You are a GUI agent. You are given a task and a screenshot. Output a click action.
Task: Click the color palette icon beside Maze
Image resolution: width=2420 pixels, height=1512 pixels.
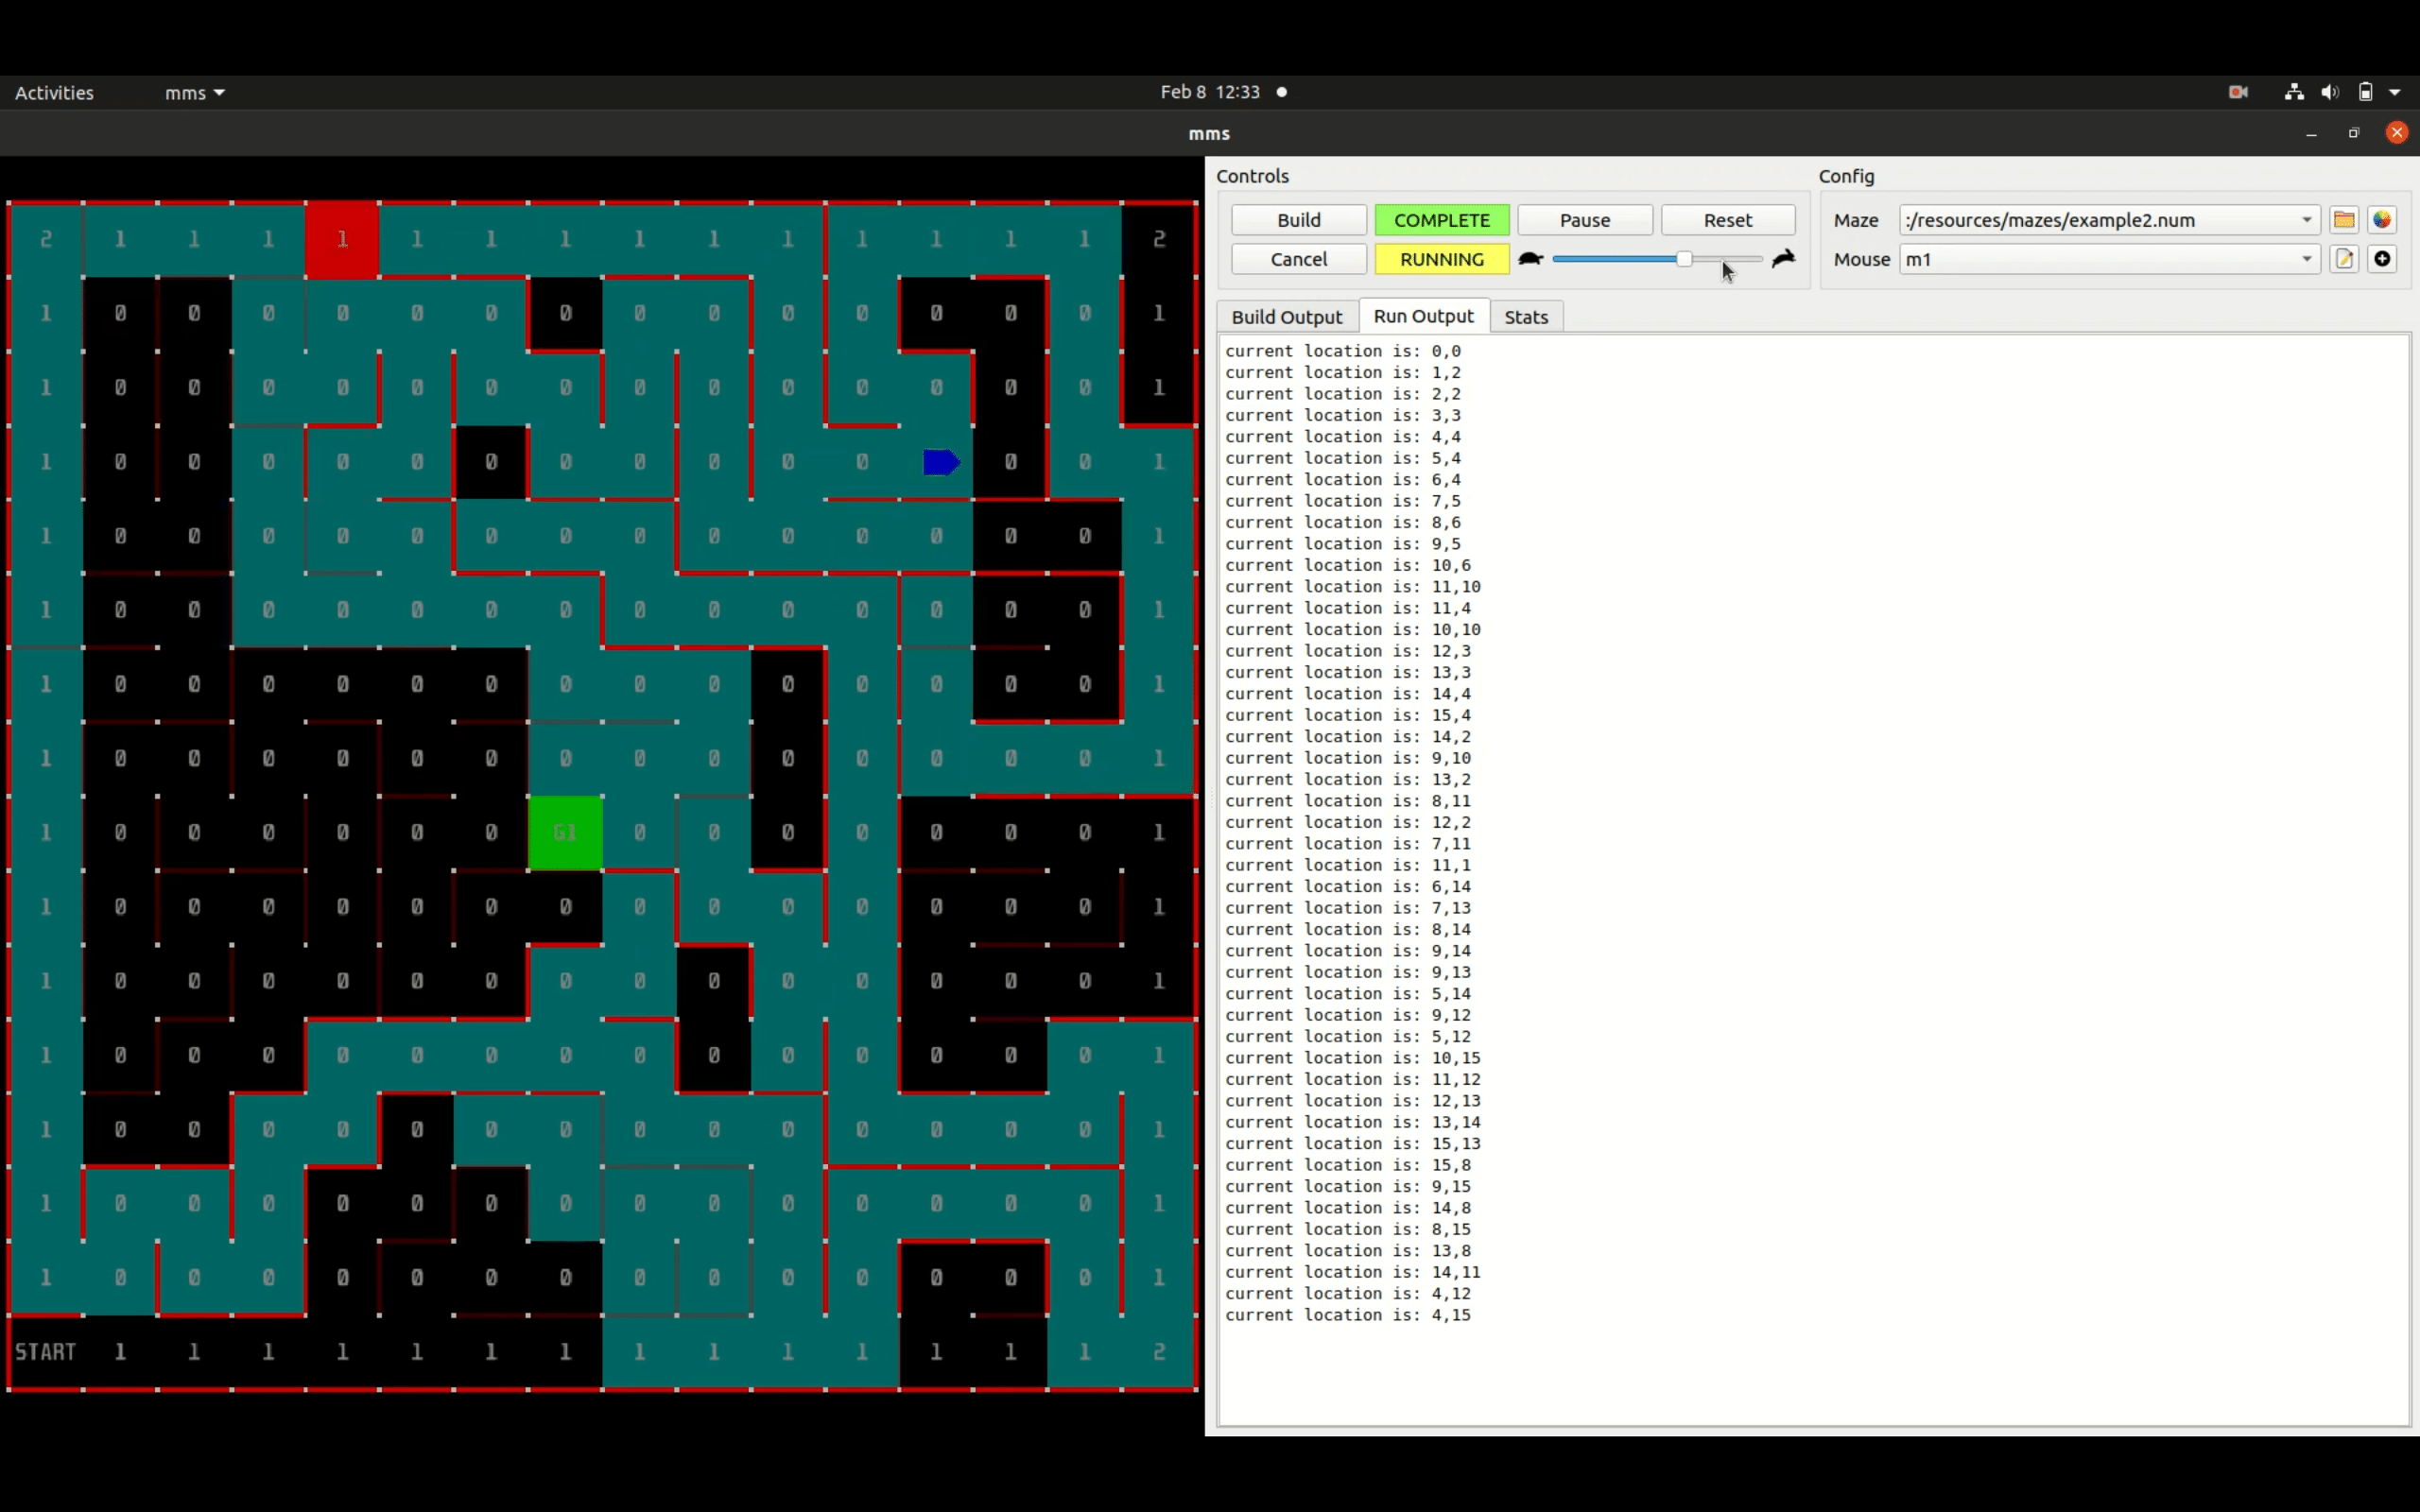2382,220
